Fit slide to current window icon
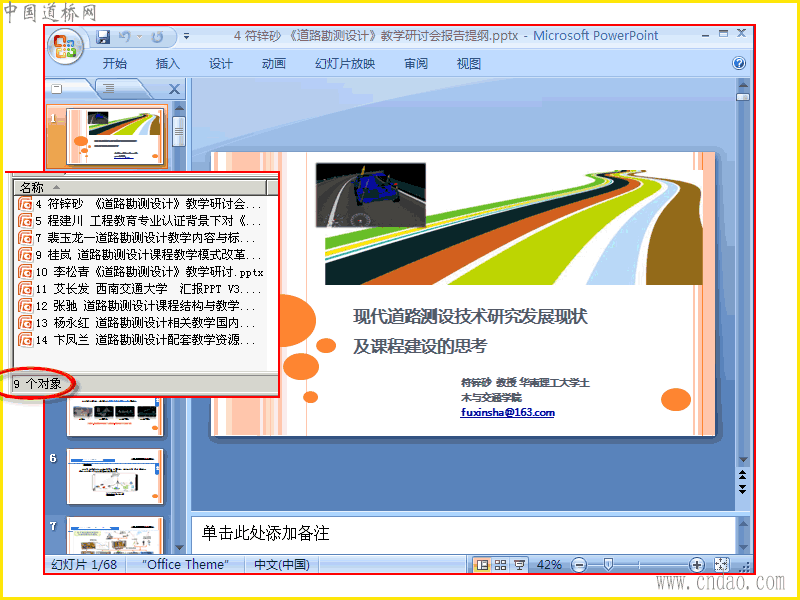The image size is (800, 600). (721, 564)
